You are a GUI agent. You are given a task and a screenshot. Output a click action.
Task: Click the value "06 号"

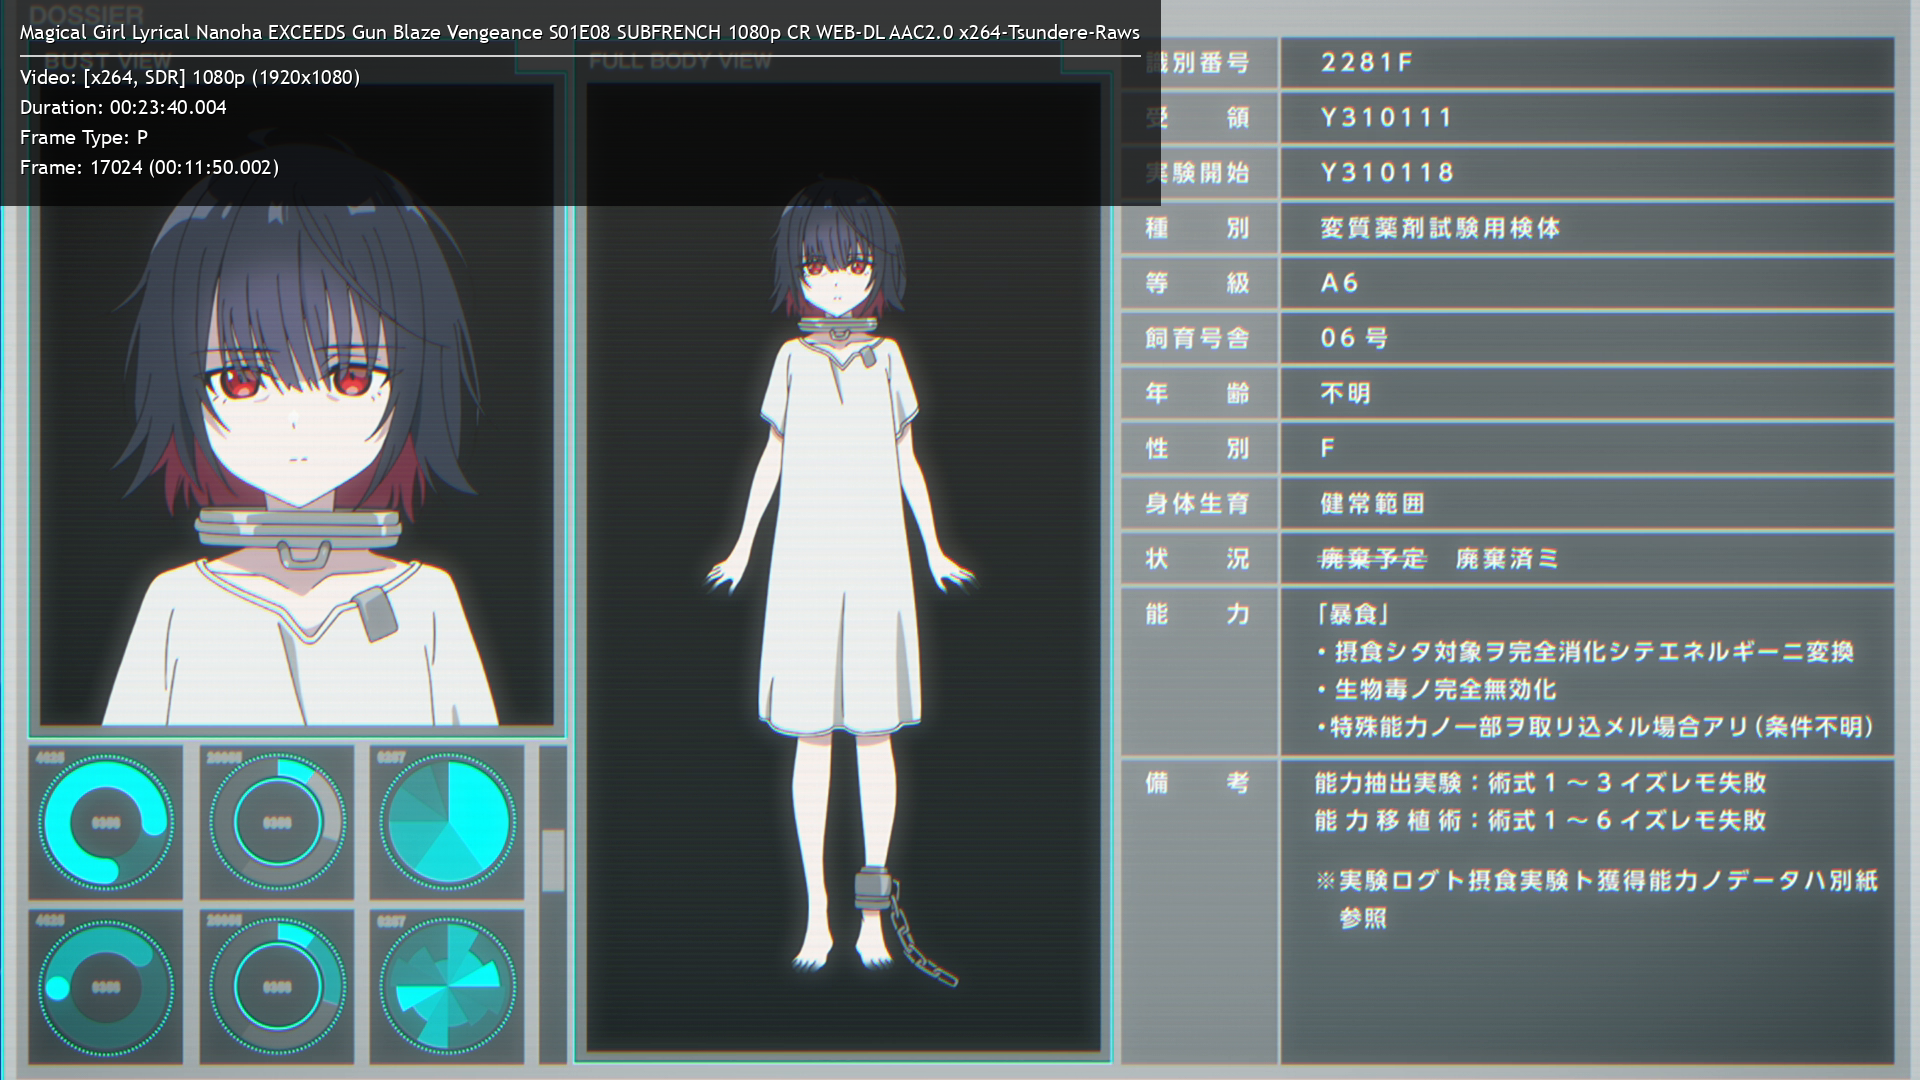coord(1354,338)
